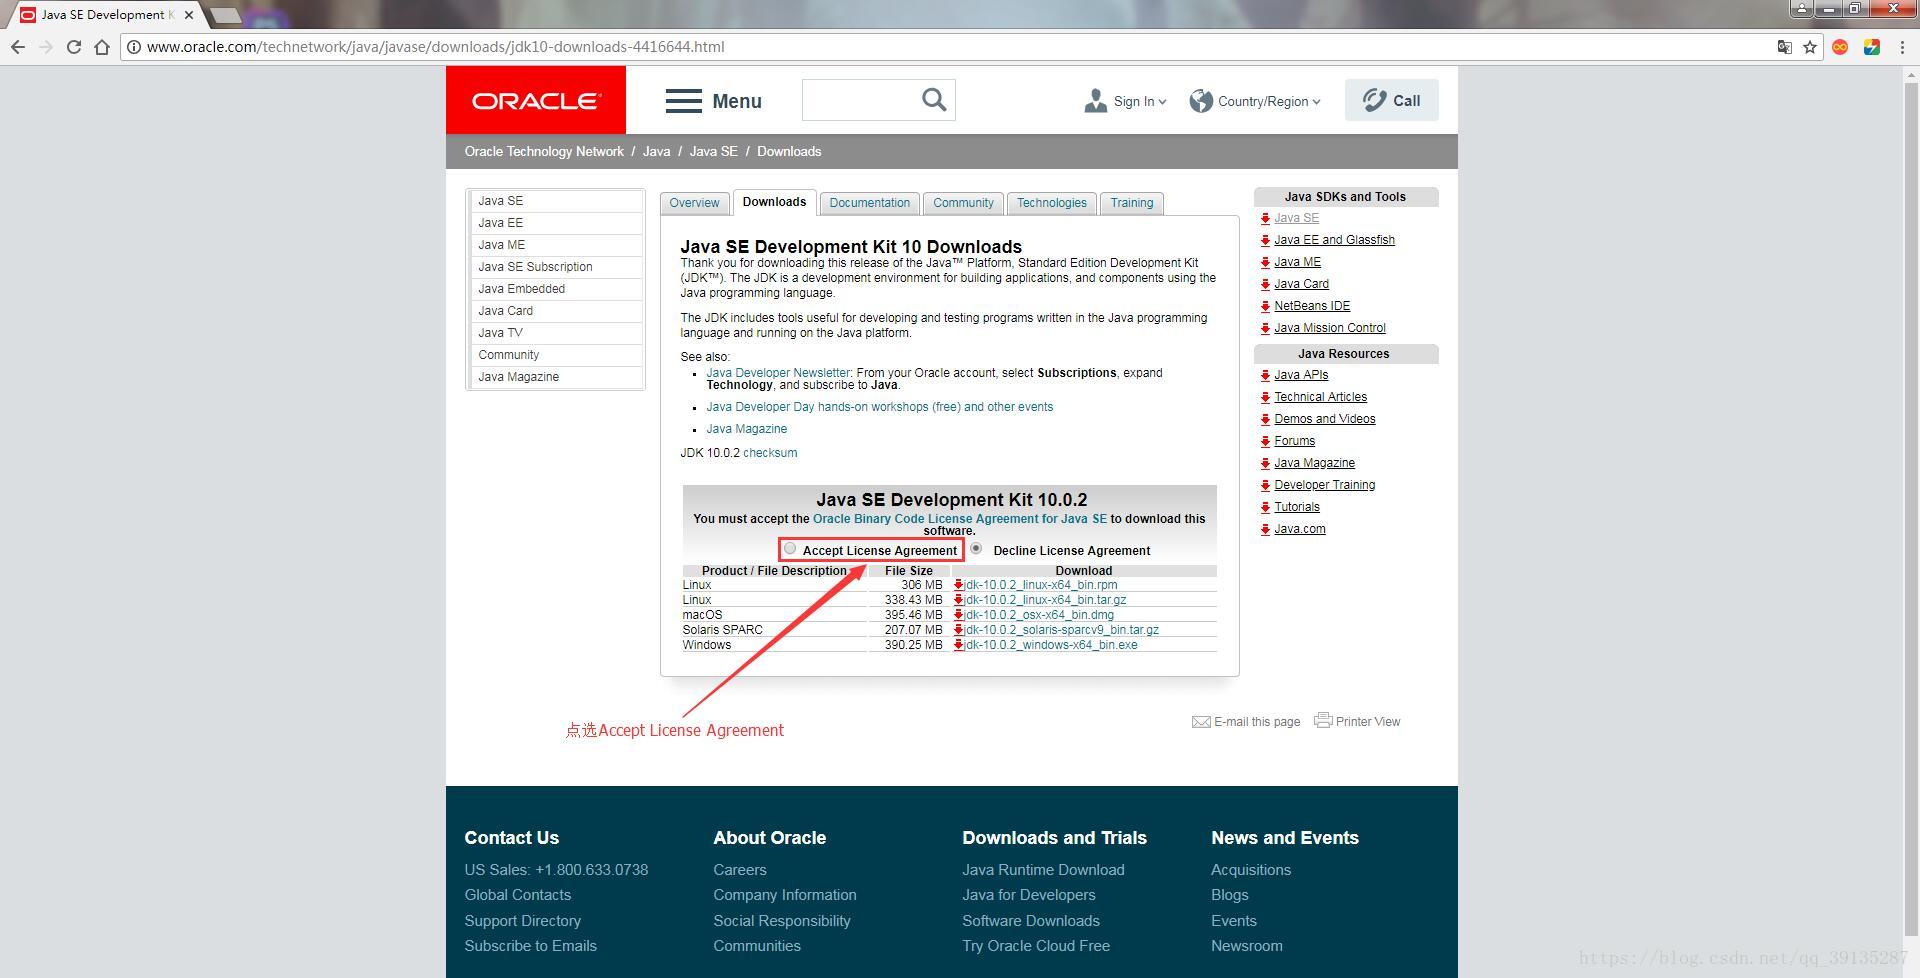Click the red arrow icon beside Tutorials

point(1265,507)
